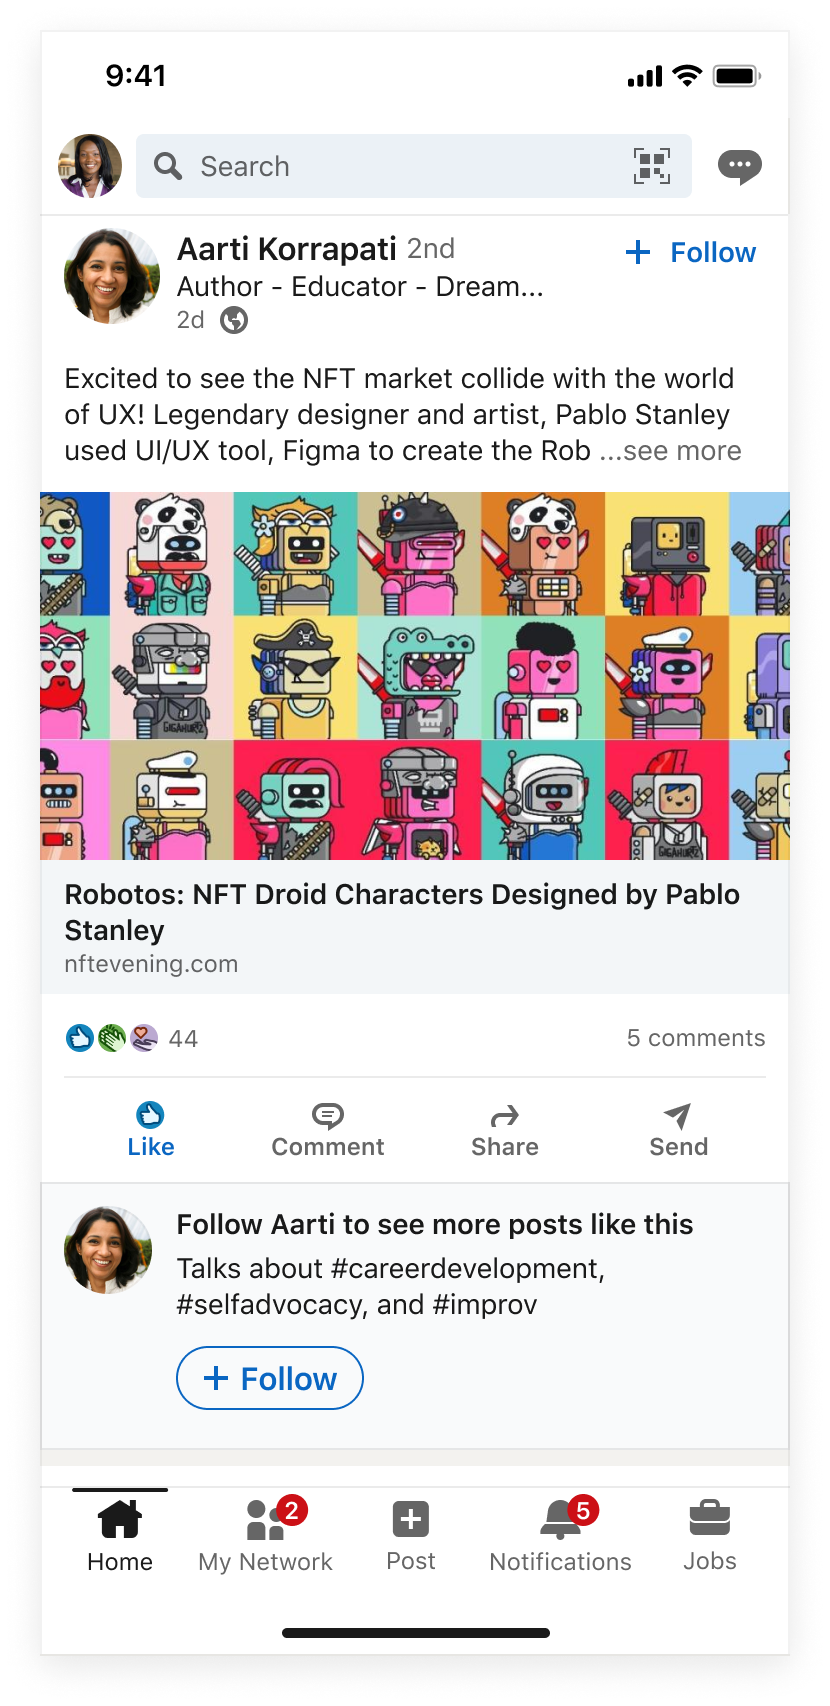Tap the QR code scanner icon
Viewport: 830px width, 1706px height.
651,166
